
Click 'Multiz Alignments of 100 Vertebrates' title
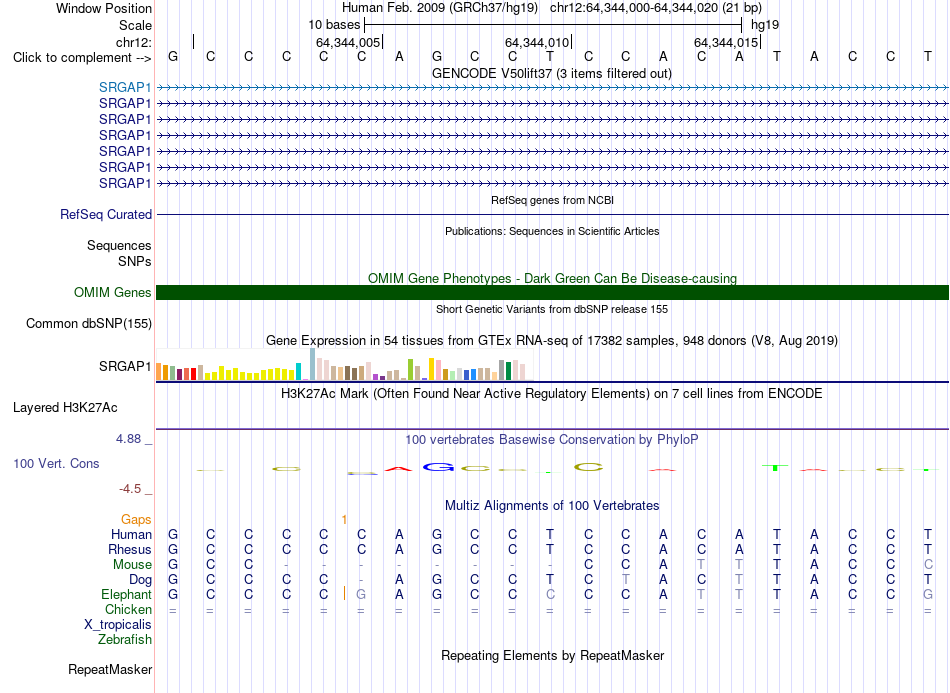552,505
